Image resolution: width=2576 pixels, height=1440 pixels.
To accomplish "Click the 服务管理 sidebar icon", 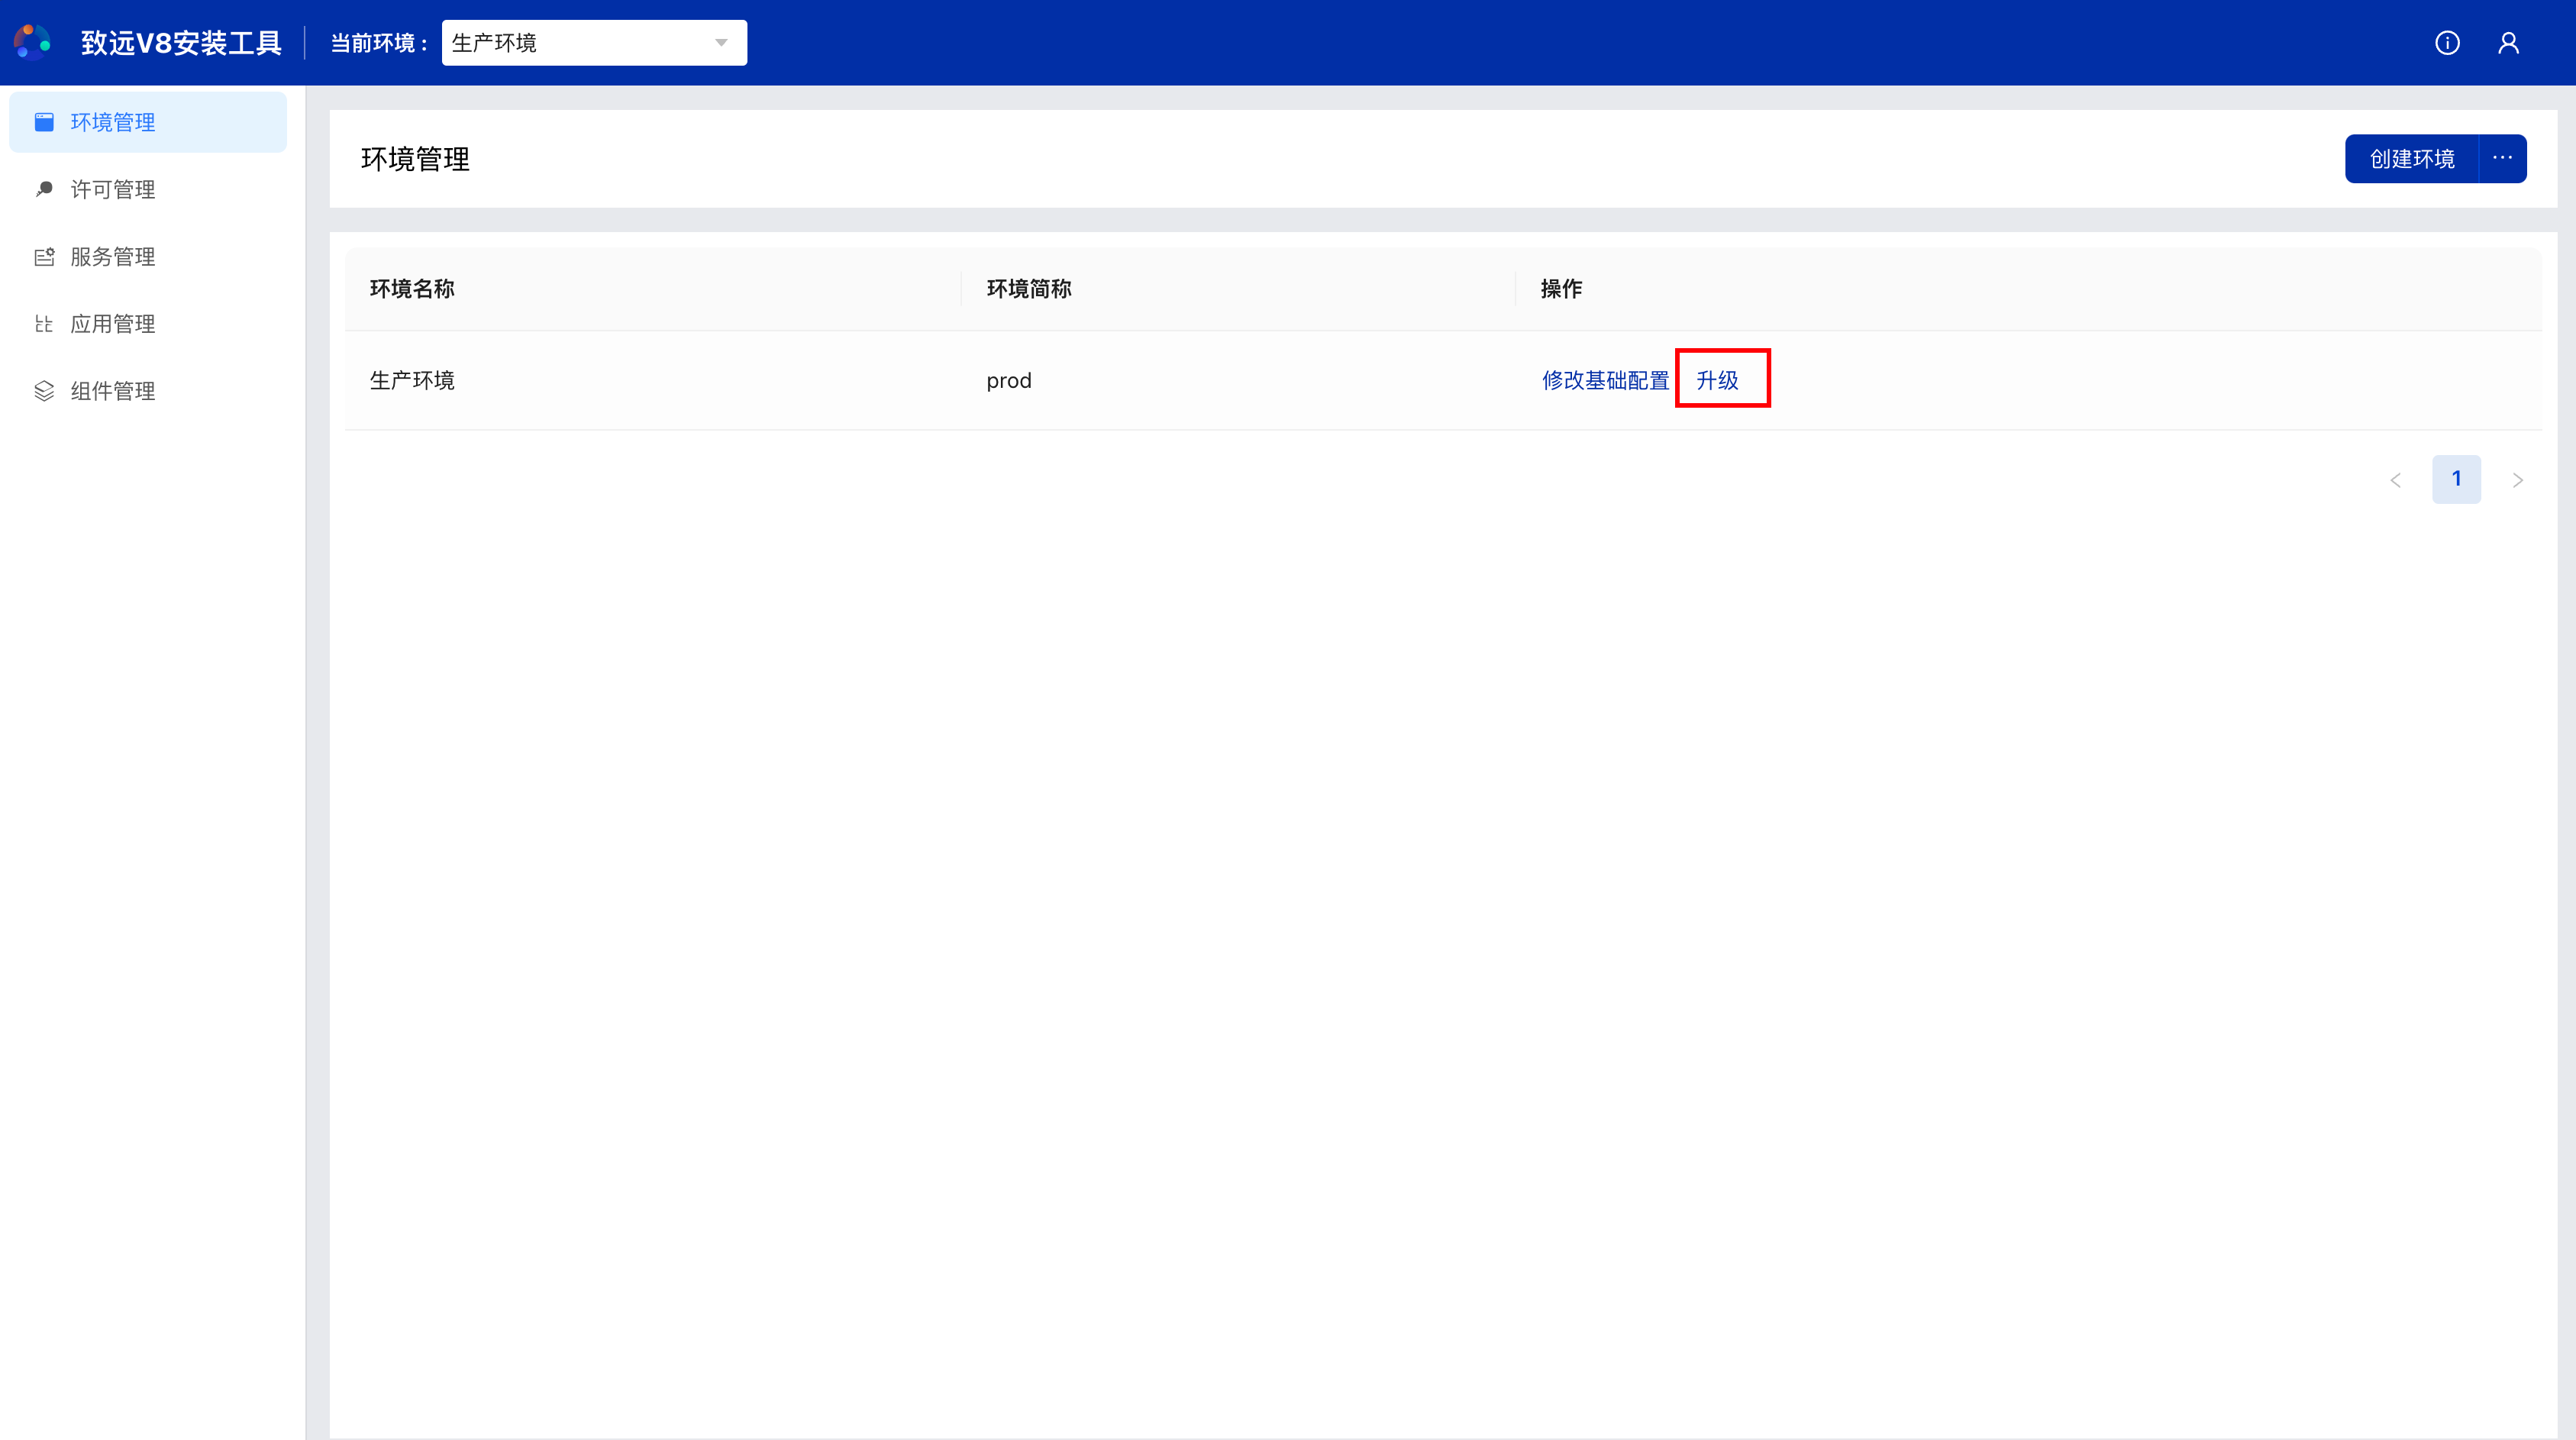I will pyautogui.click(x=44, y=257).
